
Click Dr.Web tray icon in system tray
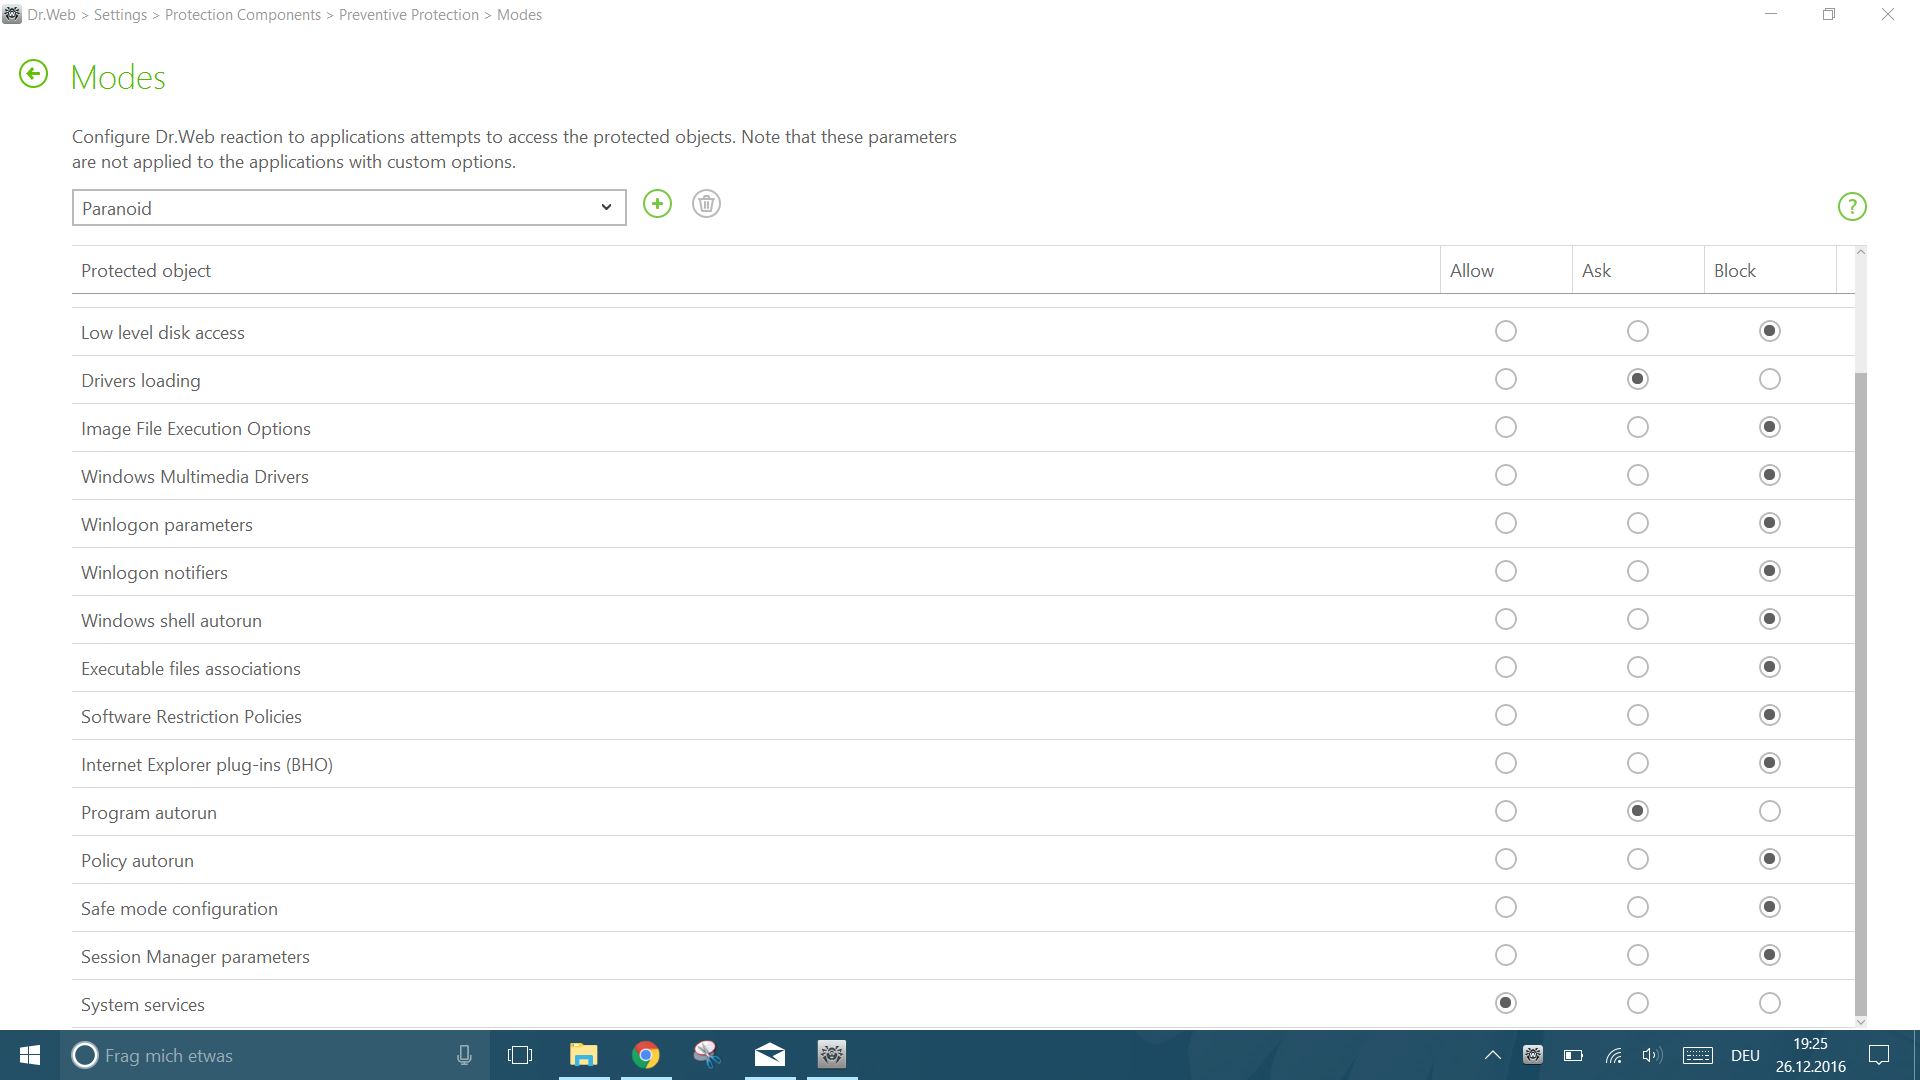click(1532, 1055)
